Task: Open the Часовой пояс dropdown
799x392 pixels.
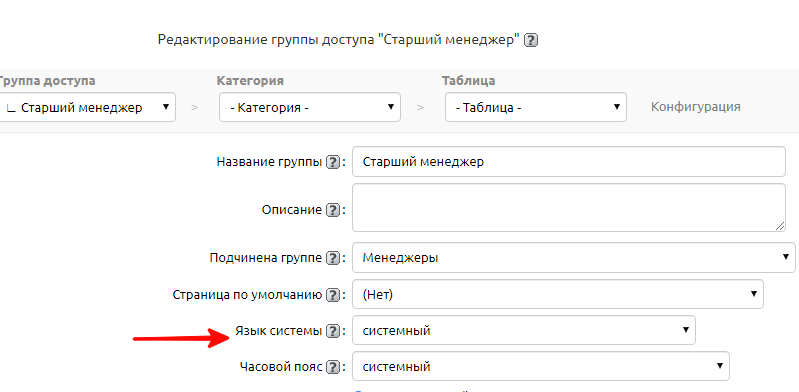Action: point(541,366)
